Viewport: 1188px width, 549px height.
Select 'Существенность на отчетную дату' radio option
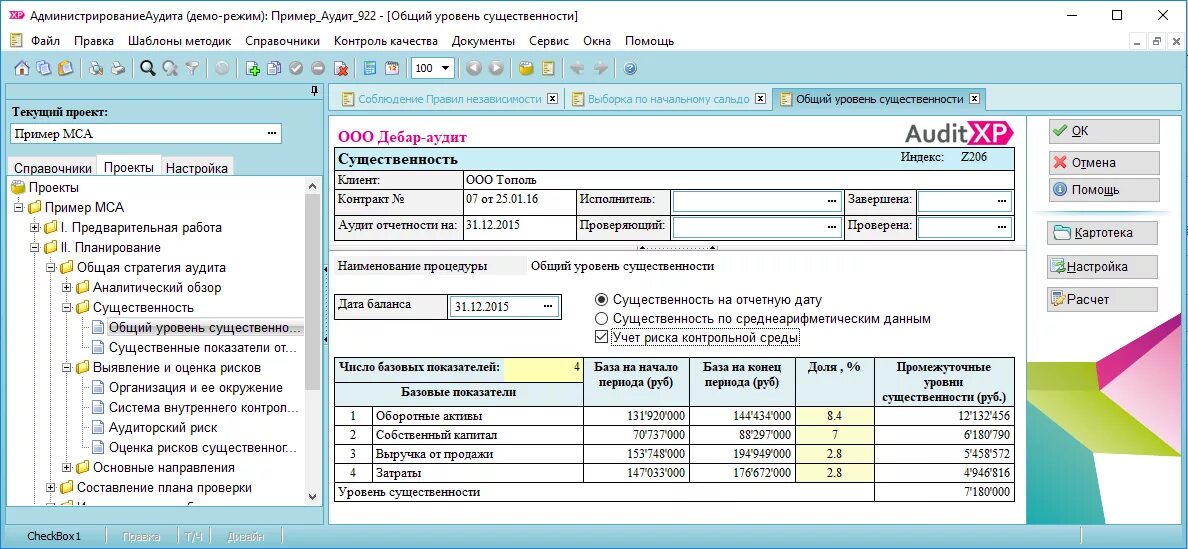tap(602, 300)
